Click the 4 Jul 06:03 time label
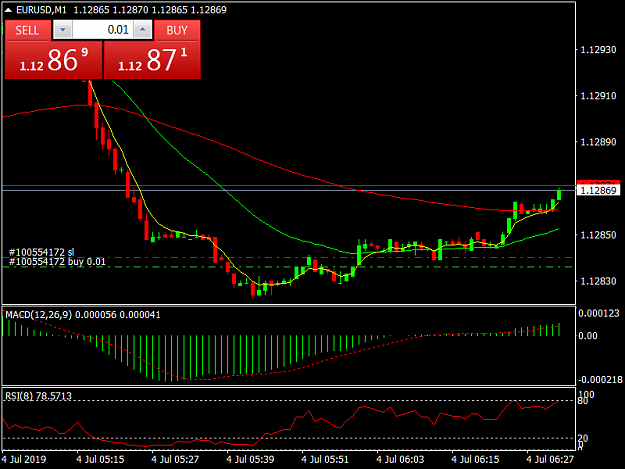The width and height of the screenshot is (625, 469). [x=400, y=459]
